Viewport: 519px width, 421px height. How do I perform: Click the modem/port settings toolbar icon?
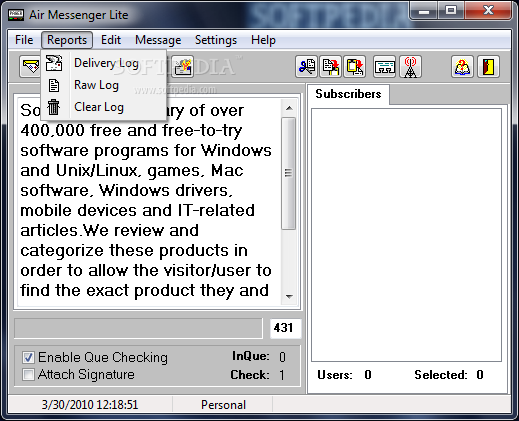tap(384, 67)
